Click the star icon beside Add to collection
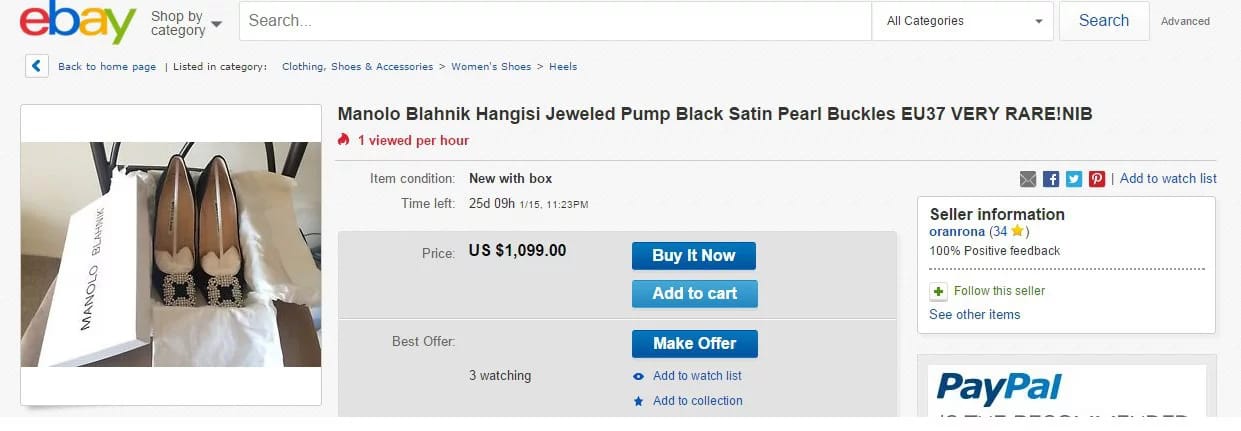This screenshot has height=431, width=1241. [x=639, y=402]
